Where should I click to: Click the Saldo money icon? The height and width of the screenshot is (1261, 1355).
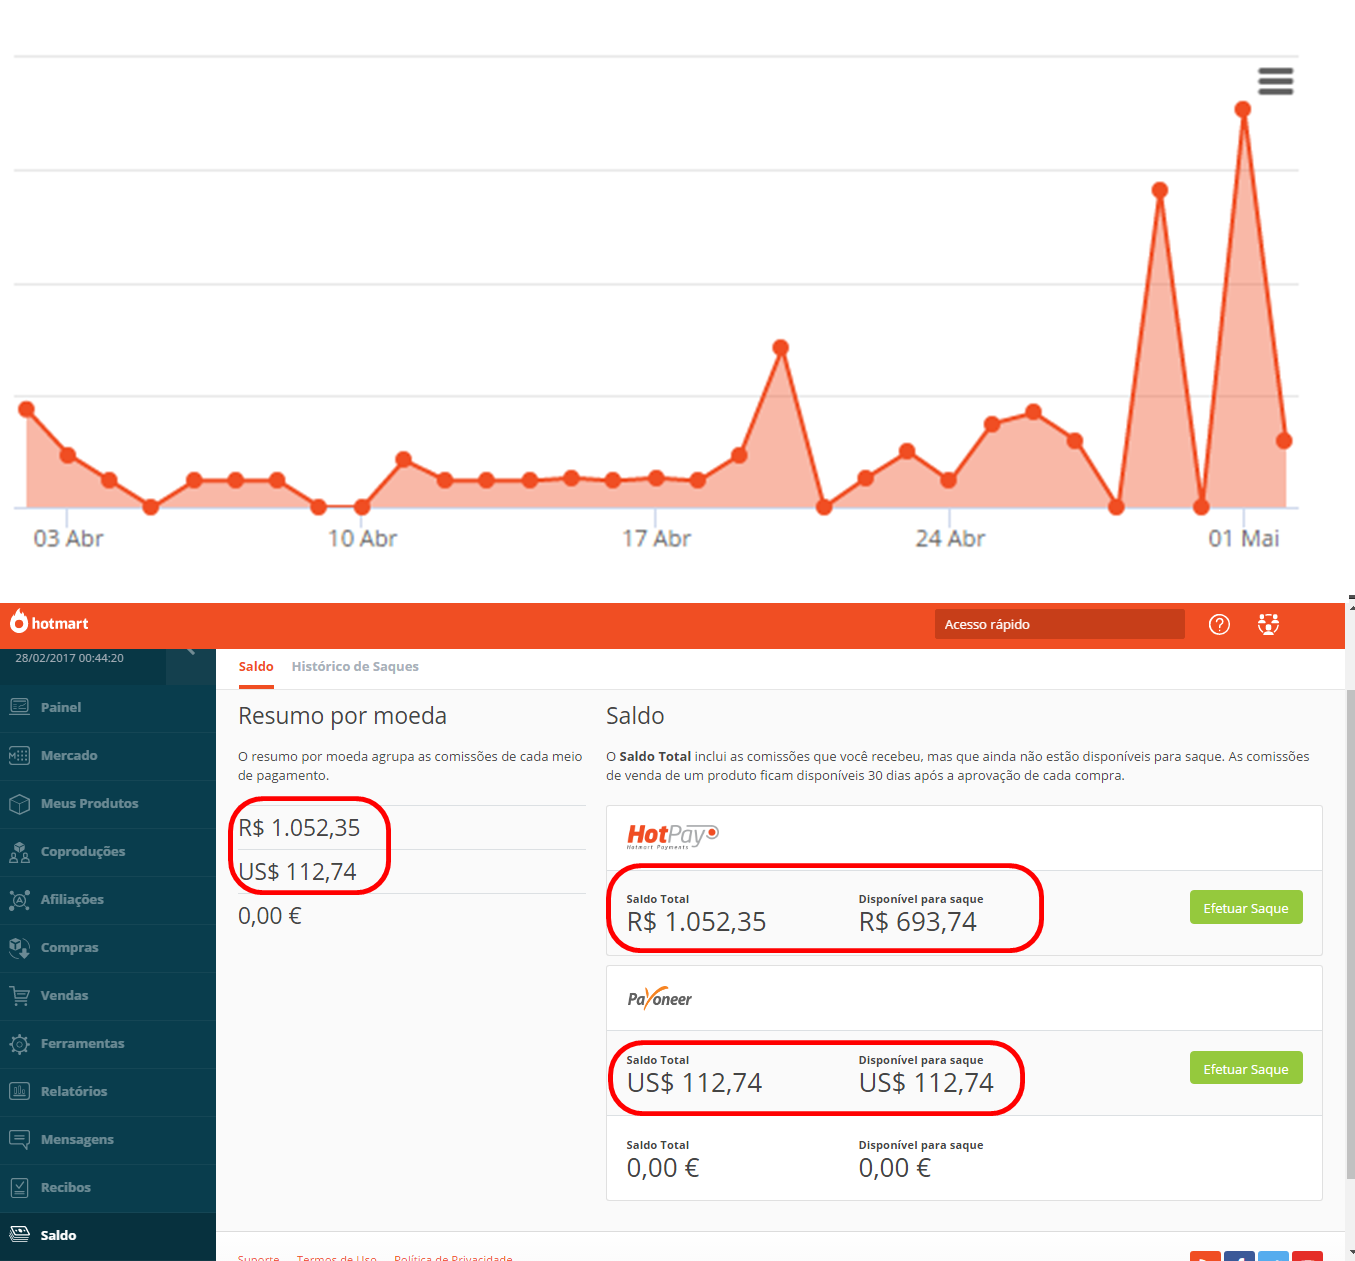pos(19,1234)
